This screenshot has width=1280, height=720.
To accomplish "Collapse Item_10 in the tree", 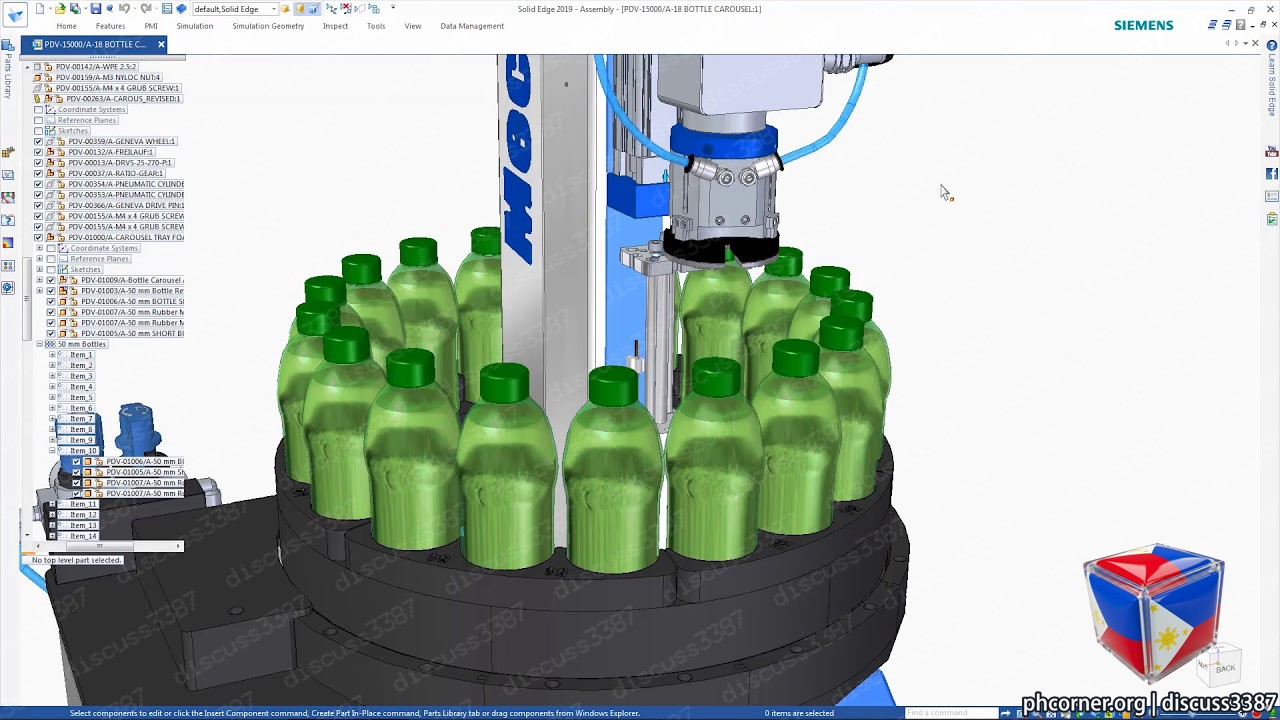I will (x=52, y=451).
